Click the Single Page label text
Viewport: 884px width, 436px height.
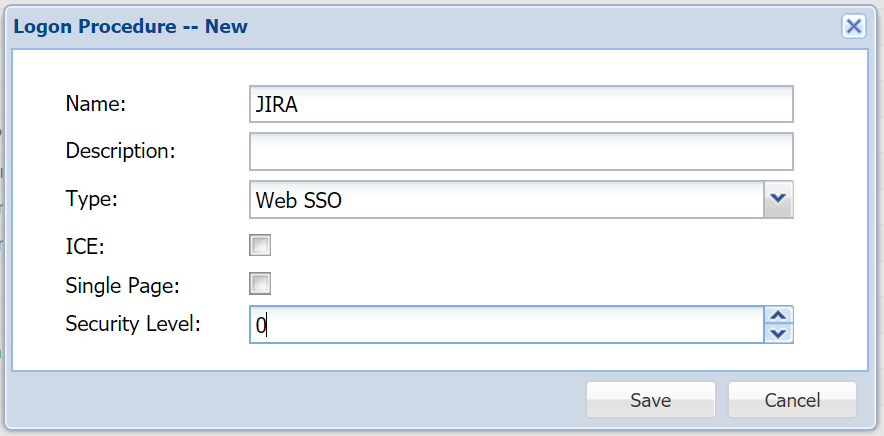point(122,285)
